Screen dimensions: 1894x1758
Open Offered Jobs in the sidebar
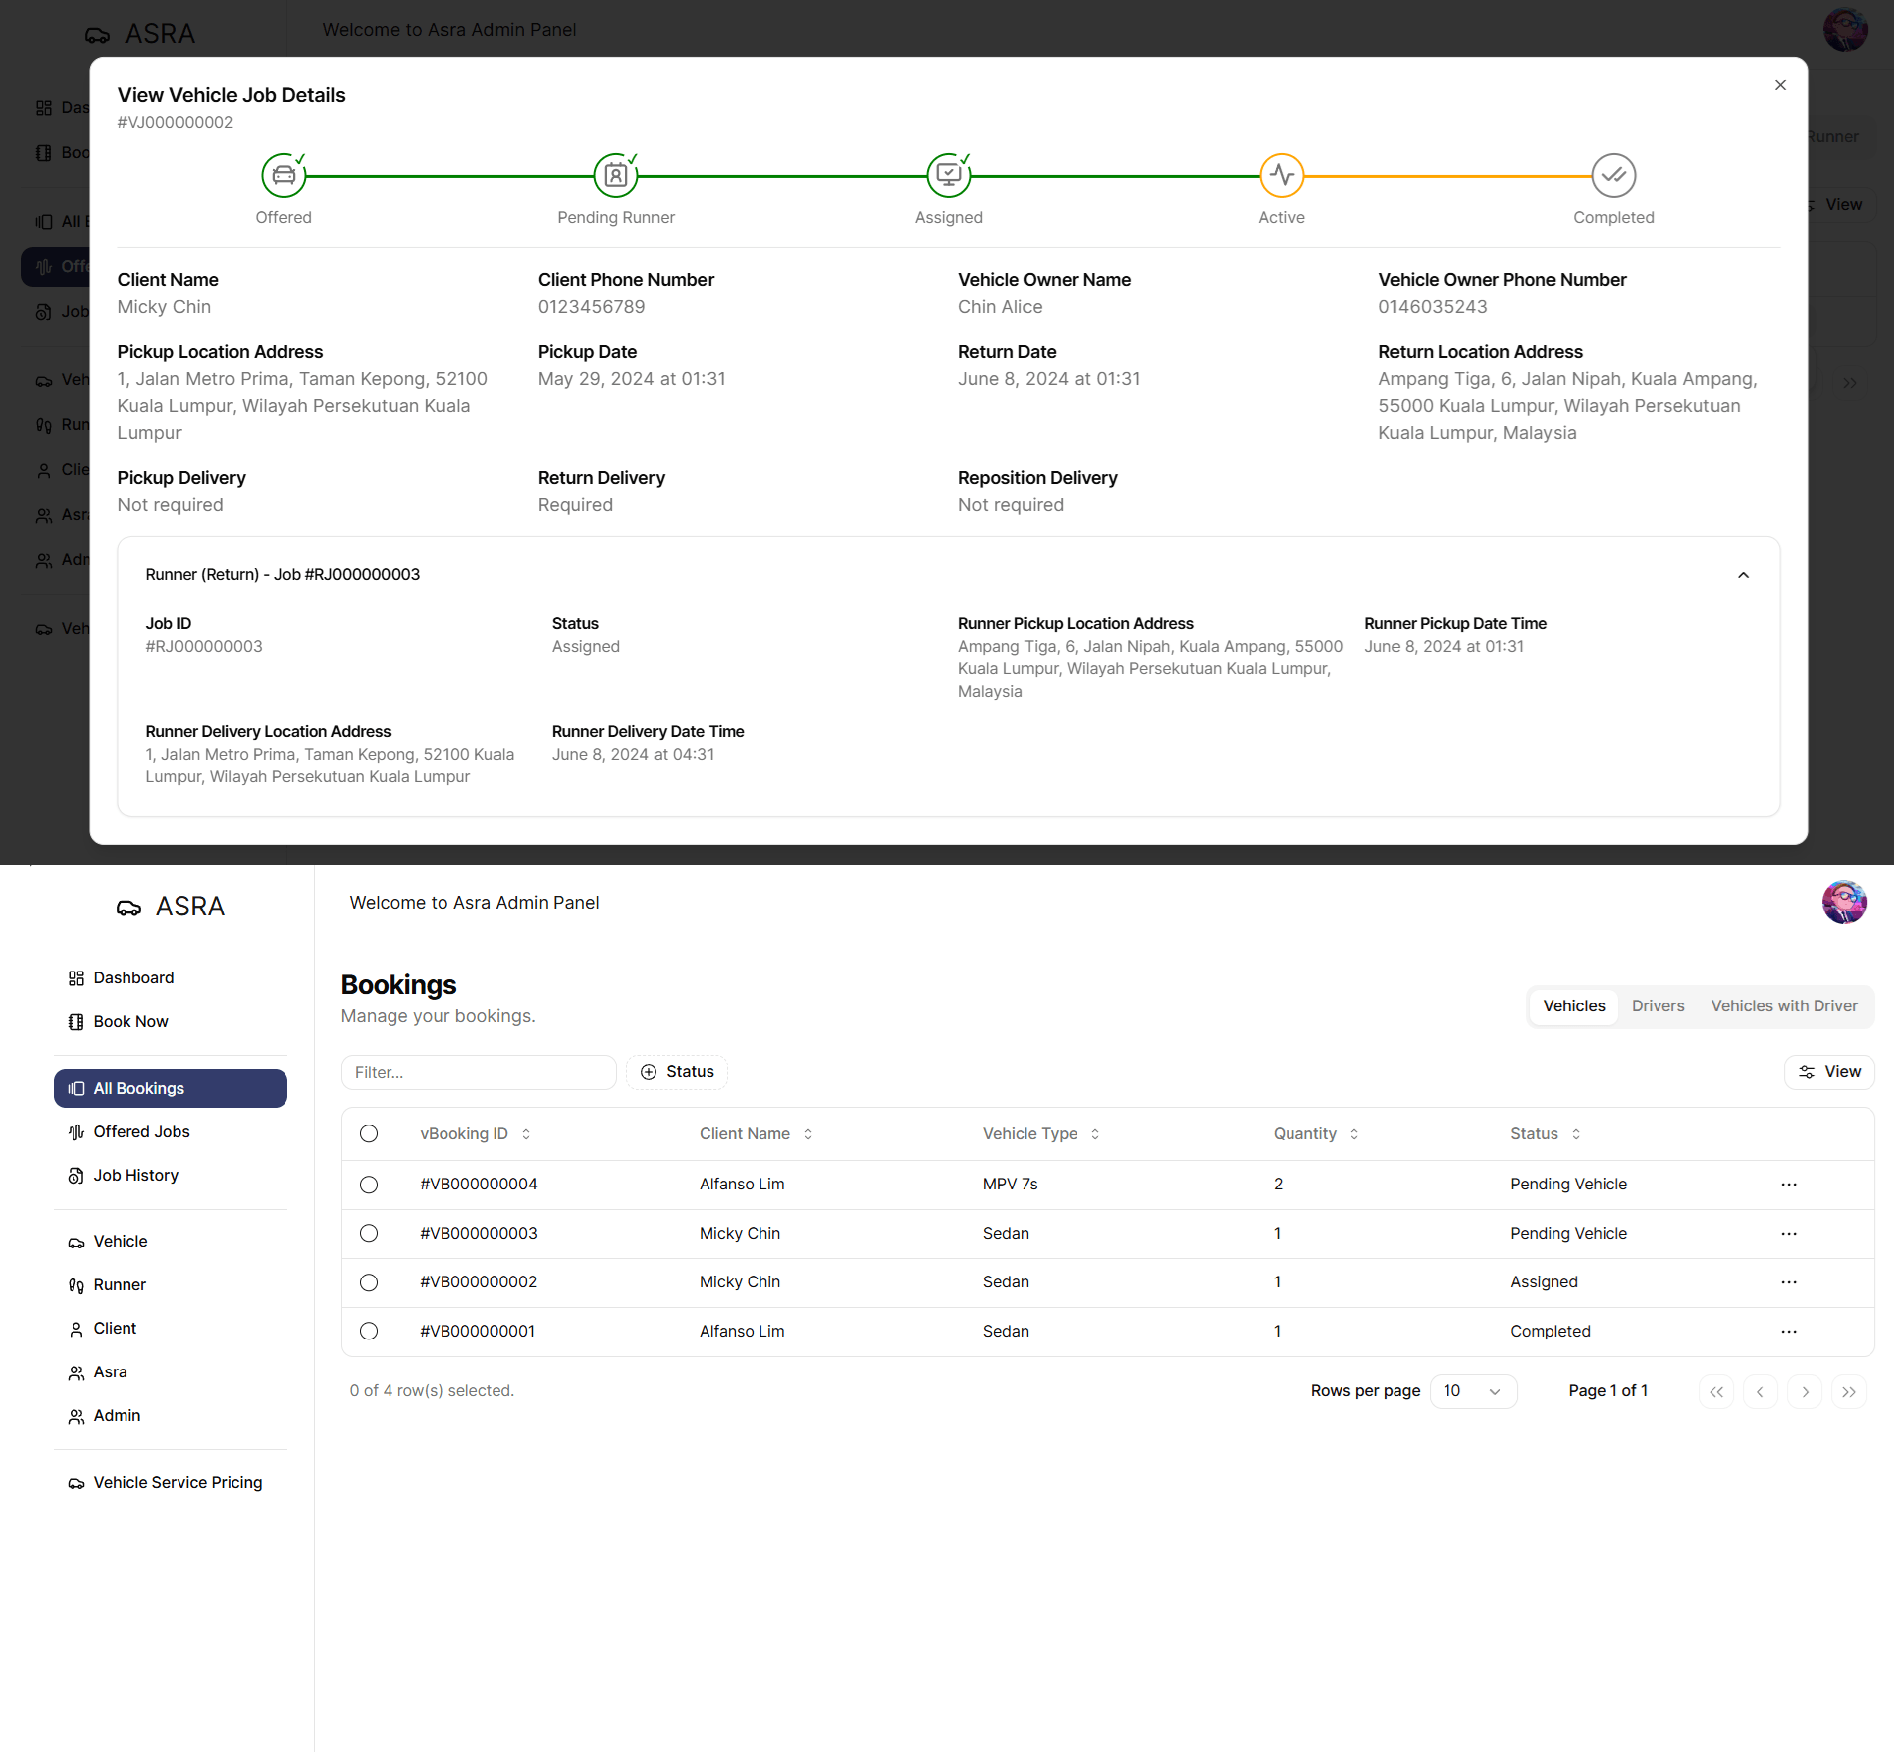(x=141, y=1132)
